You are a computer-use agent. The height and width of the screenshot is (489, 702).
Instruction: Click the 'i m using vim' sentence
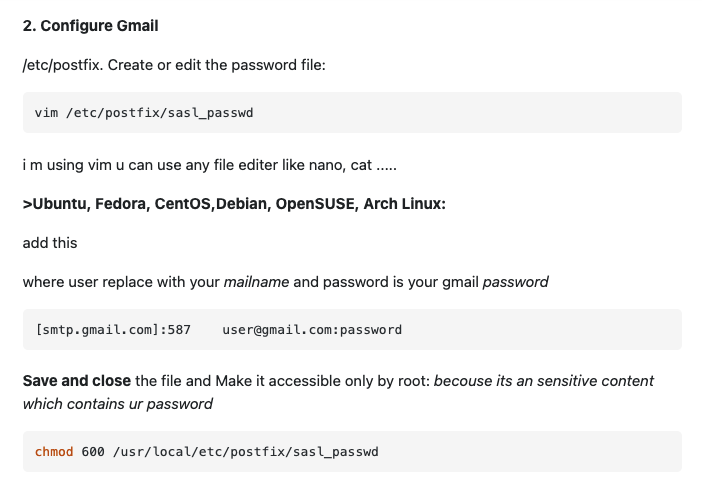[210, 165]
